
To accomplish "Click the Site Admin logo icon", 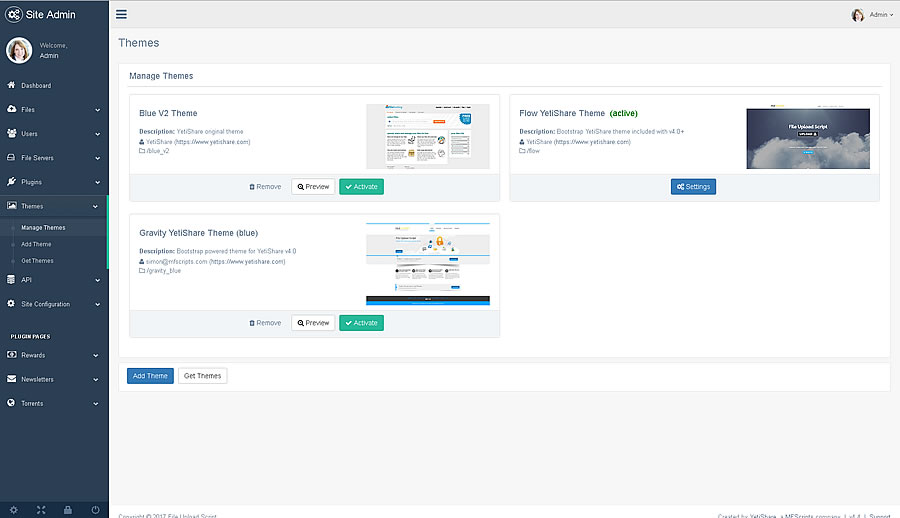I will 14,14.
